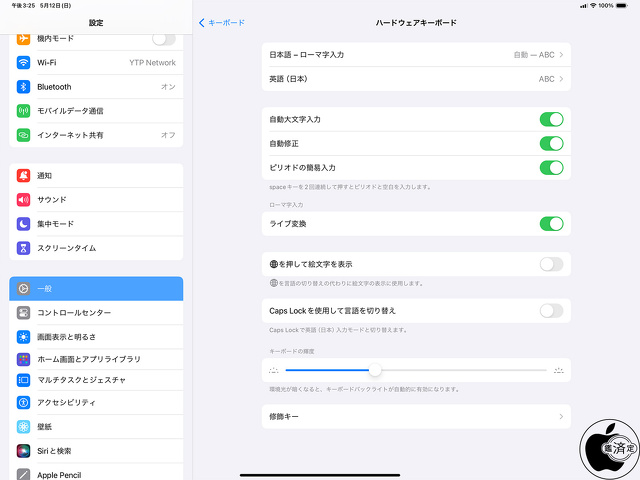Select スクリーンタイム in sidebar
This screenshot has height=480, width=640.
click(x=96, y=248)
